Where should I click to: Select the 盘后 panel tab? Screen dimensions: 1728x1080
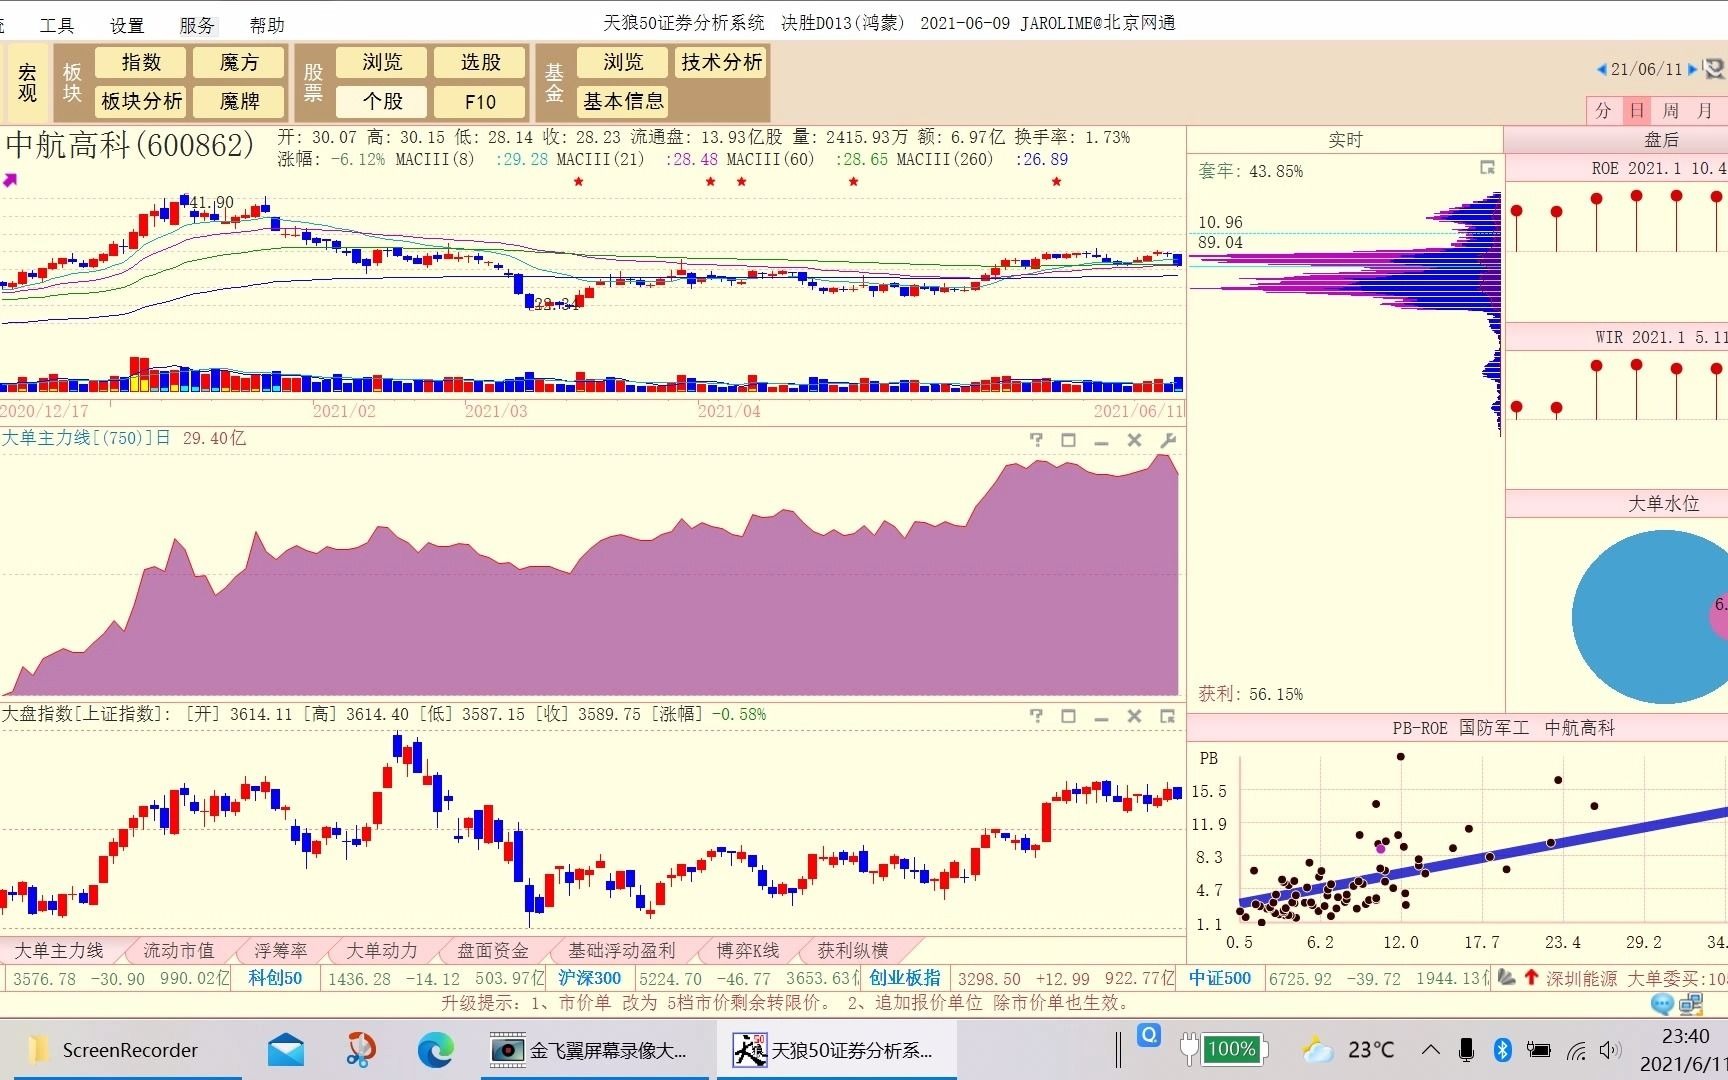1661,140
